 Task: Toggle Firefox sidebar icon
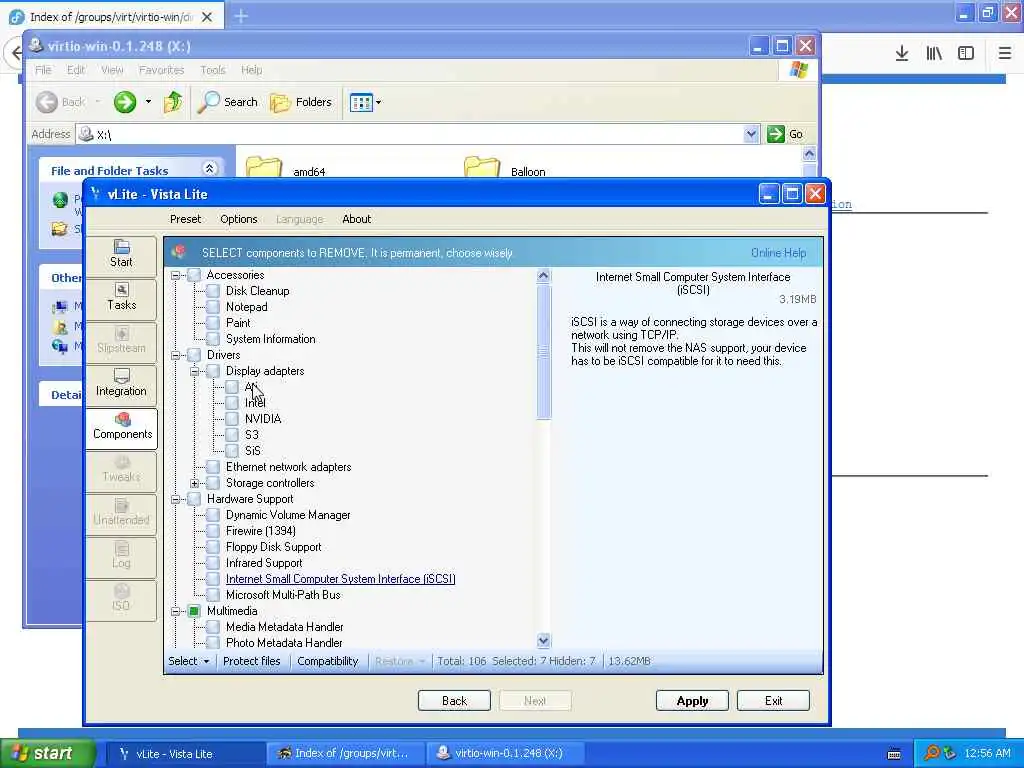[x=966, y=53]
